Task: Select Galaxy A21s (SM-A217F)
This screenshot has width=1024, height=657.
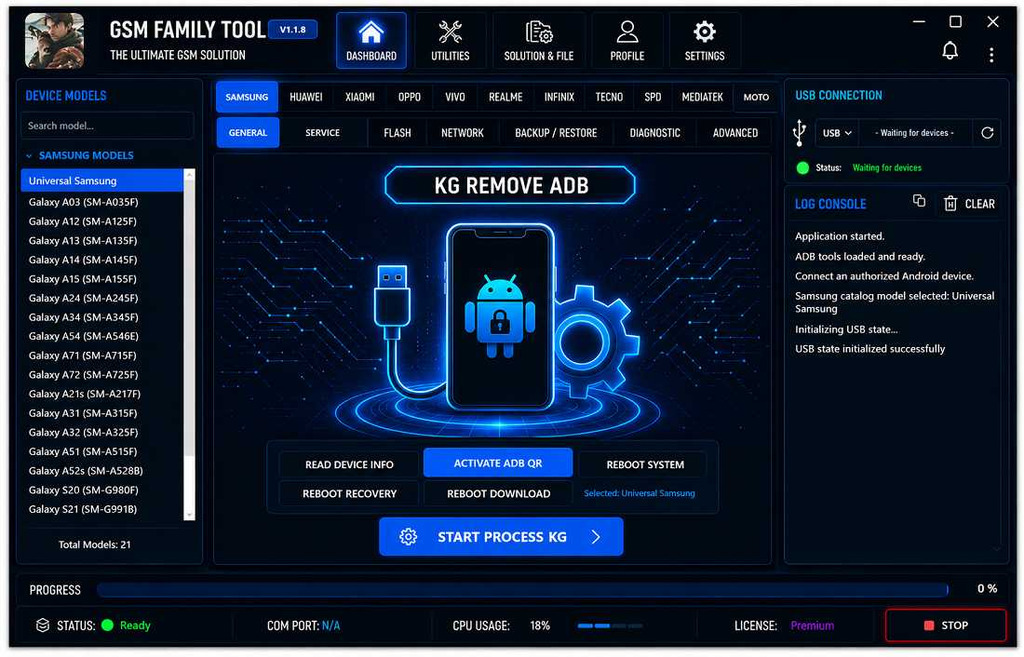Action: pos(102,394)
